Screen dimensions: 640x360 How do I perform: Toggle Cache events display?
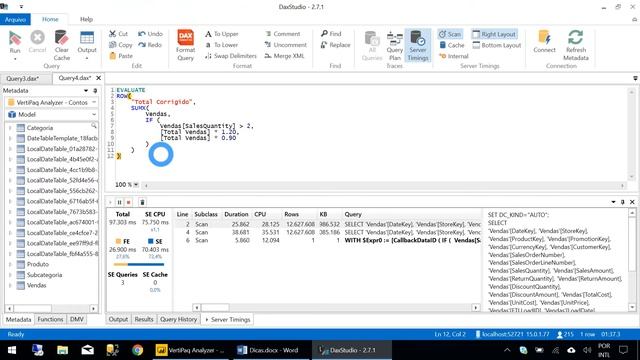pyautogui.click(x=451, y=45)
